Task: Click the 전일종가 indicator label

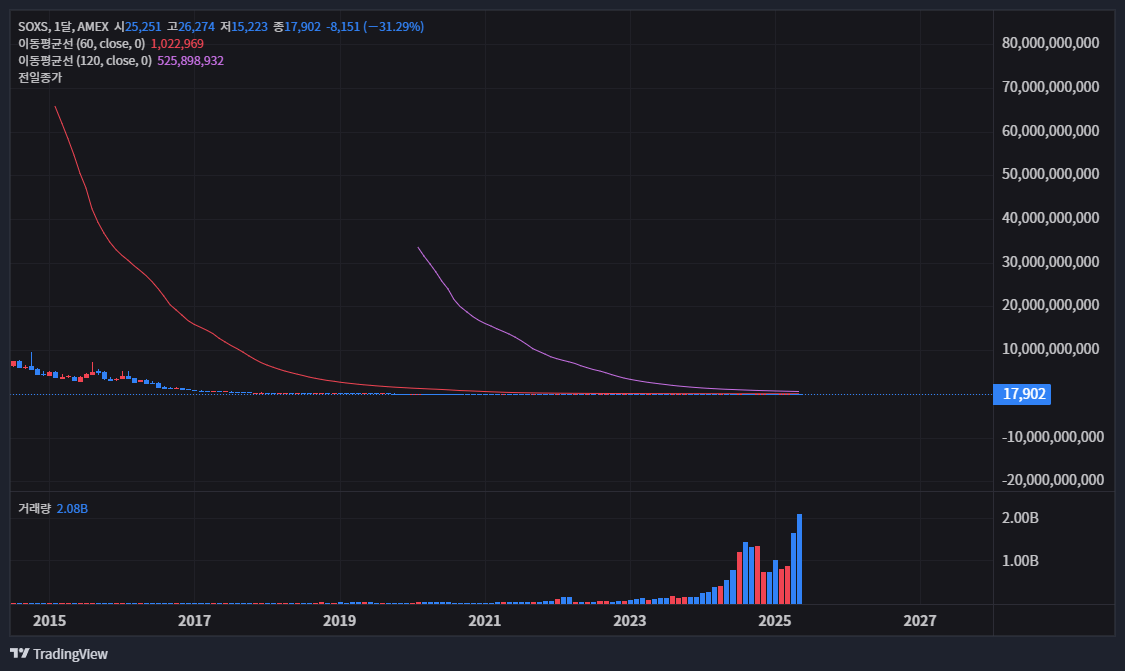Action: point(40,78)
